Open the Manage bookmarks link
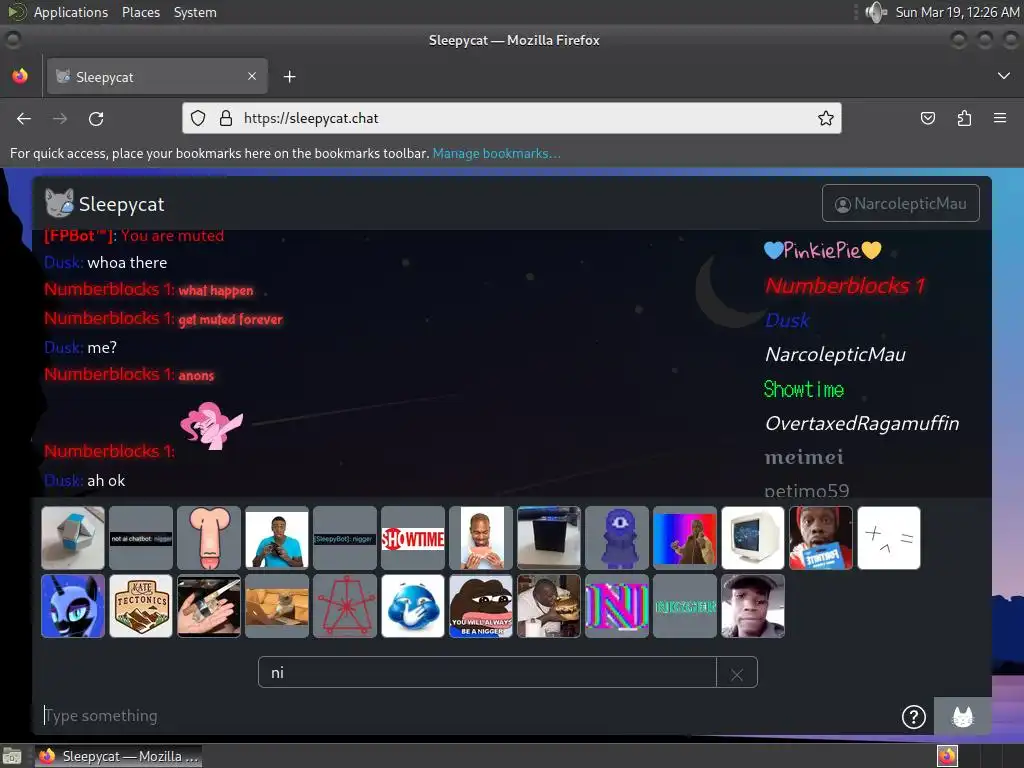Viewport: 1024px width, 768px height. 496,153
